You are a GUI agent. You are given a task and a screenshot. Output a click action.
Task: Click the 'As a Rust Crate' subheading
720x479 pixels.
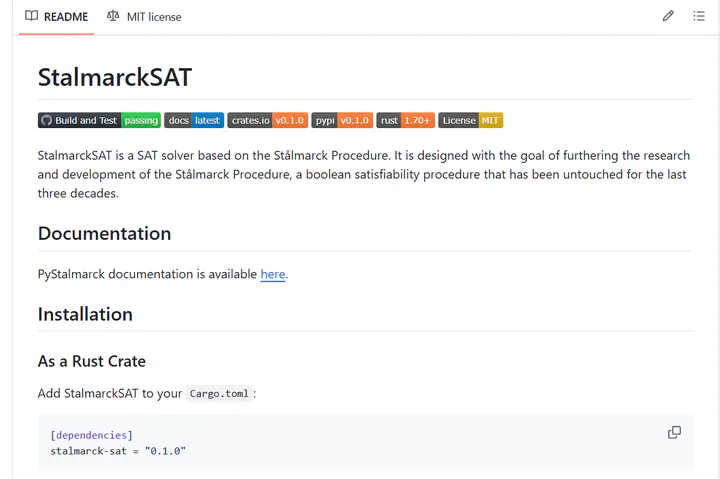coord(92,361)
